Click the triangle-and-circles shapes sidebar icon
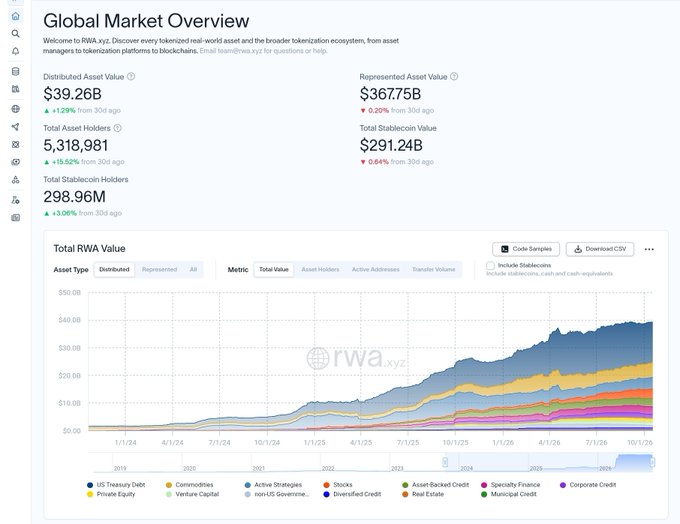The height and width of the screenshot is (524, 680). point(16,180)
